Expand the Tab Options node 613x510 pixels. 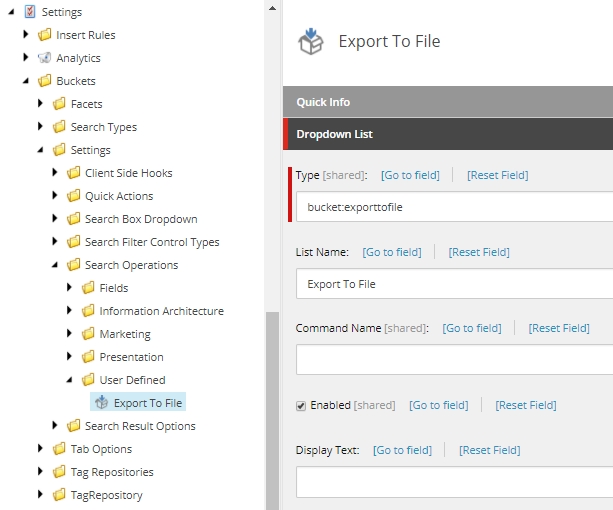point(41,449)
